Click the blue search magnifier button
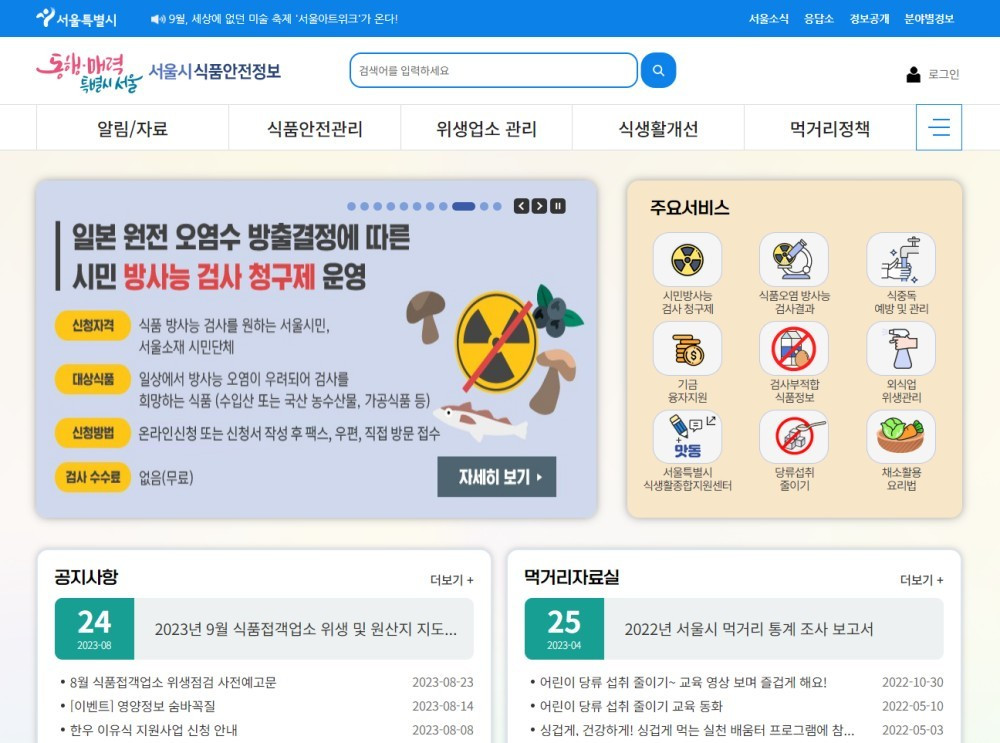Viewport: 1000px width, 743px height. 658,70
